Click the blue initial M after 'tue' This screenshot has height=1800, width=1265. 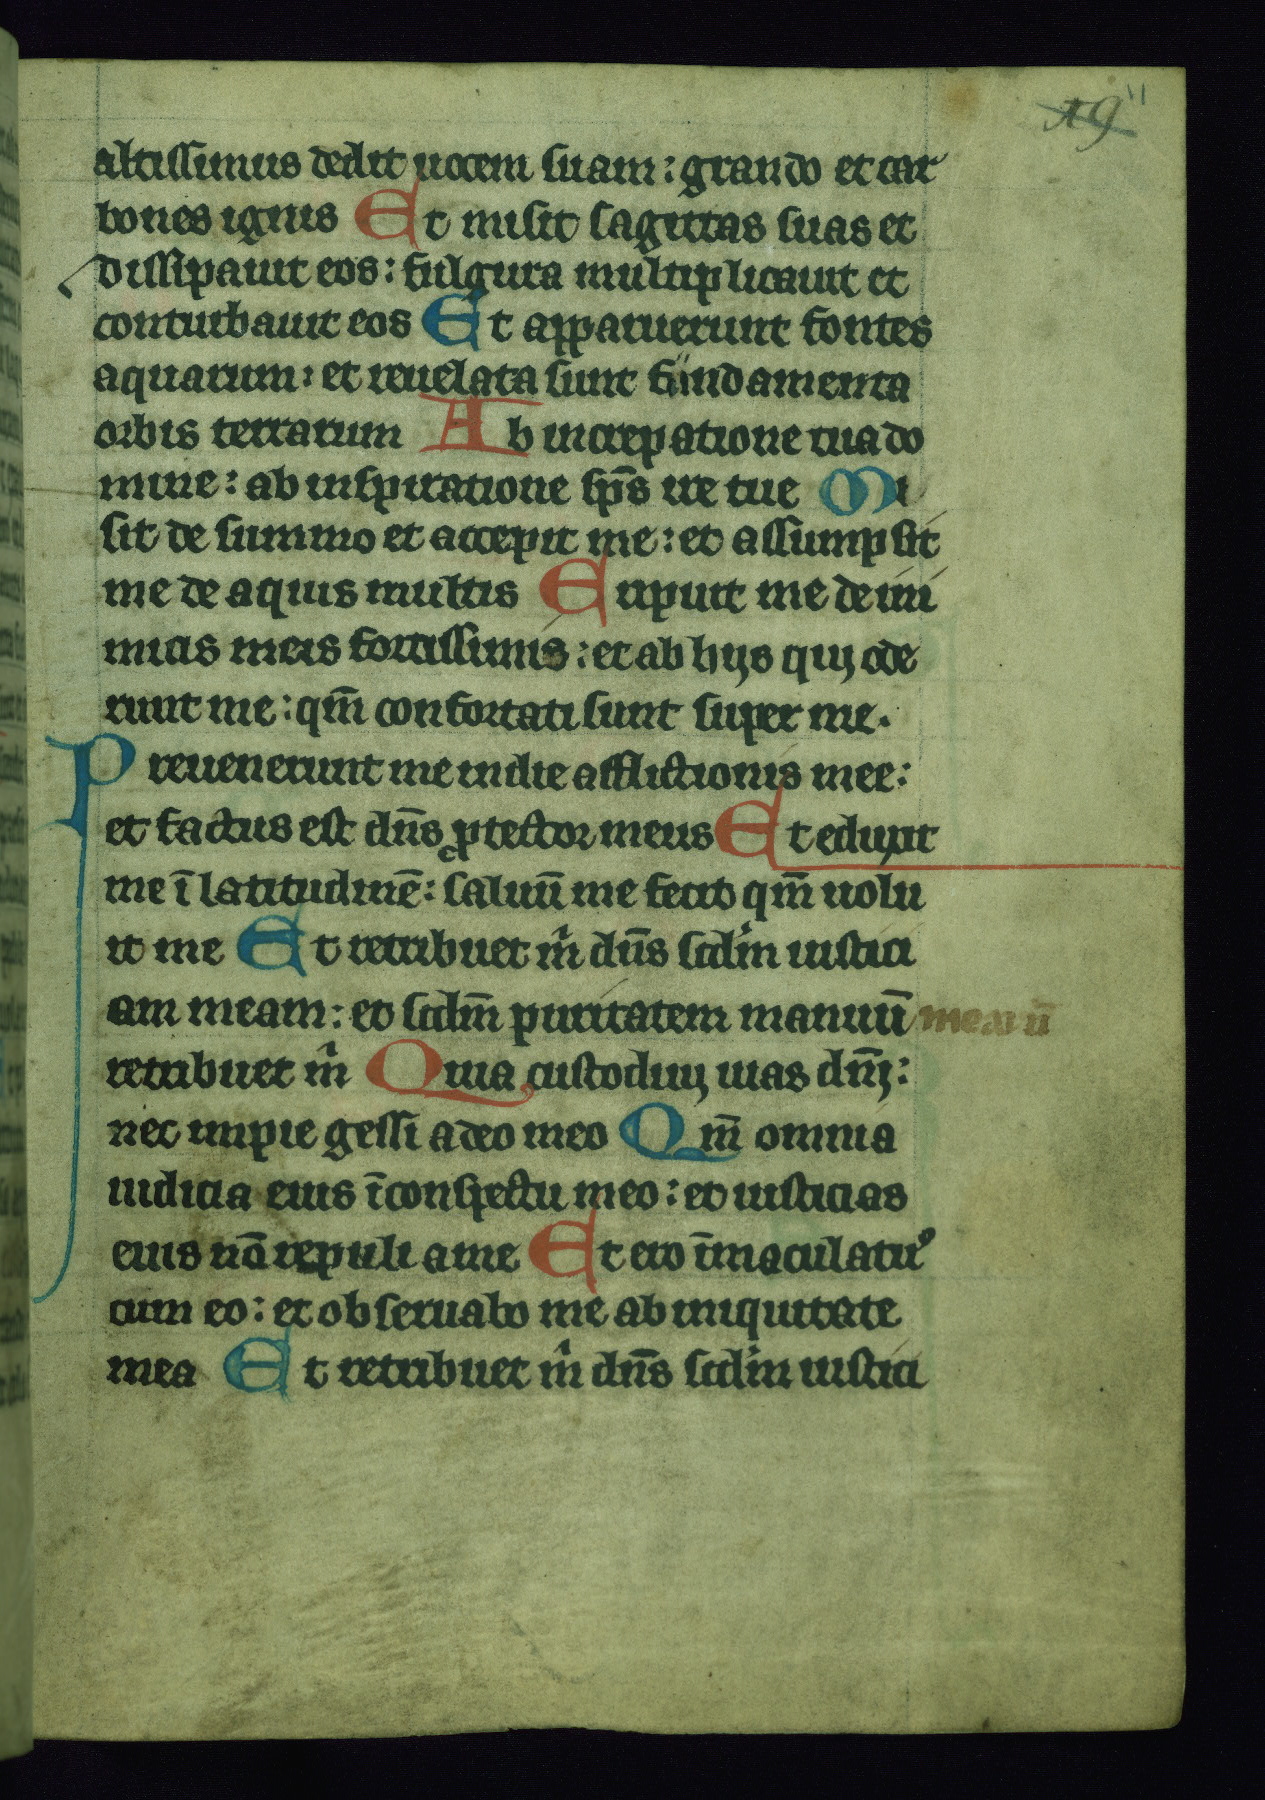click(847, 489)
